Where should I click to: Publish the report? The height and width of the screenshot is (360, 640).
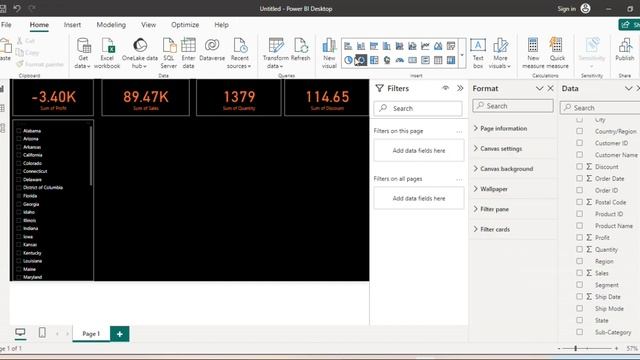click(625, 50)
